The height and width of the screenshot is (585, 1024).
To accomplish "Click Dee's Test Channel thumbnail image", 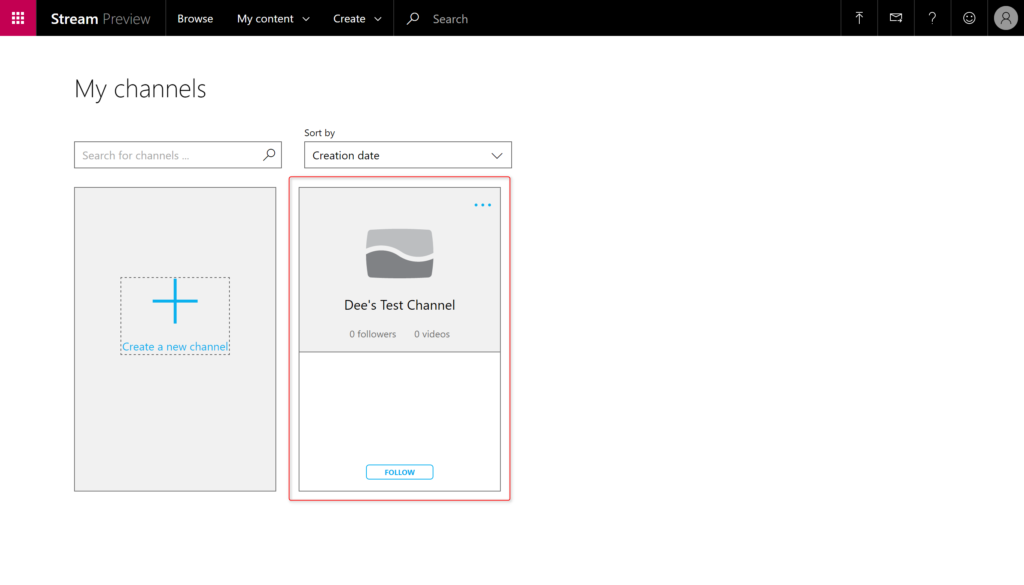I will (400, 253).
